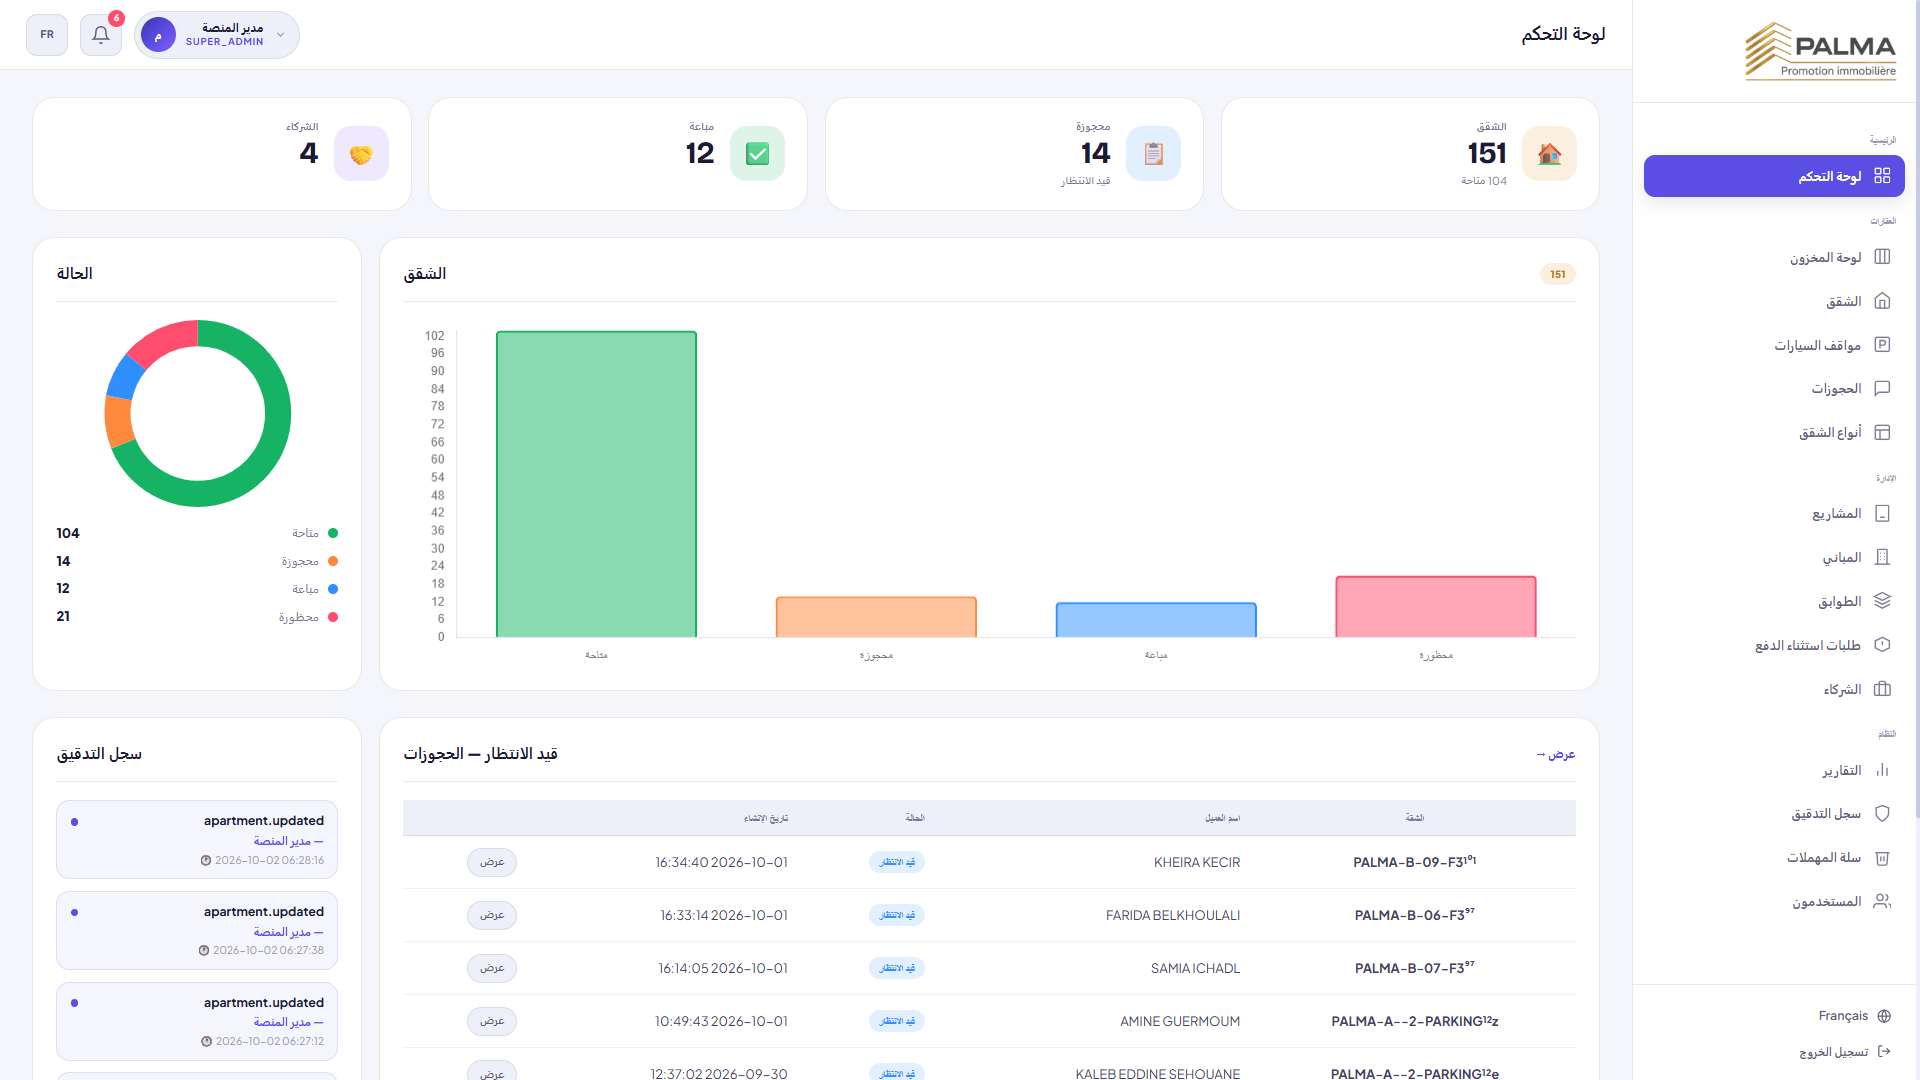1920x1080 pixels.
Task: Click the سجل التدقيق shield icon
Action: coord(1882,814)
